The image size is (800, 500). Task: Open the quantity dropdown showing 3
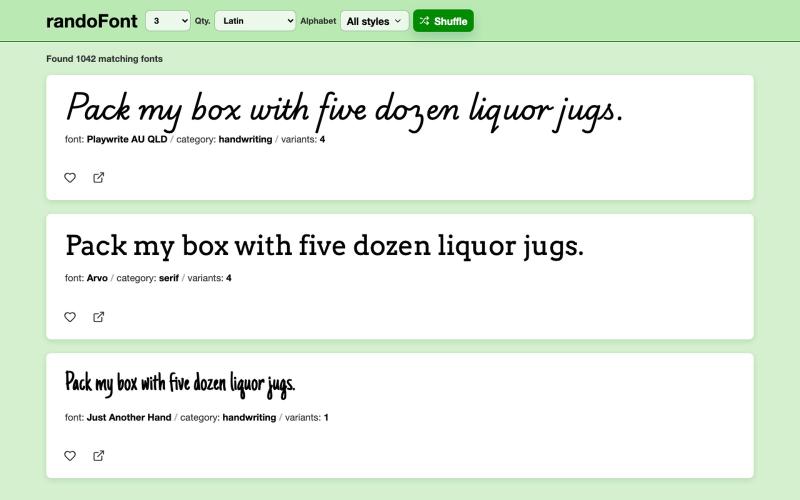click(x=168, y=21)
